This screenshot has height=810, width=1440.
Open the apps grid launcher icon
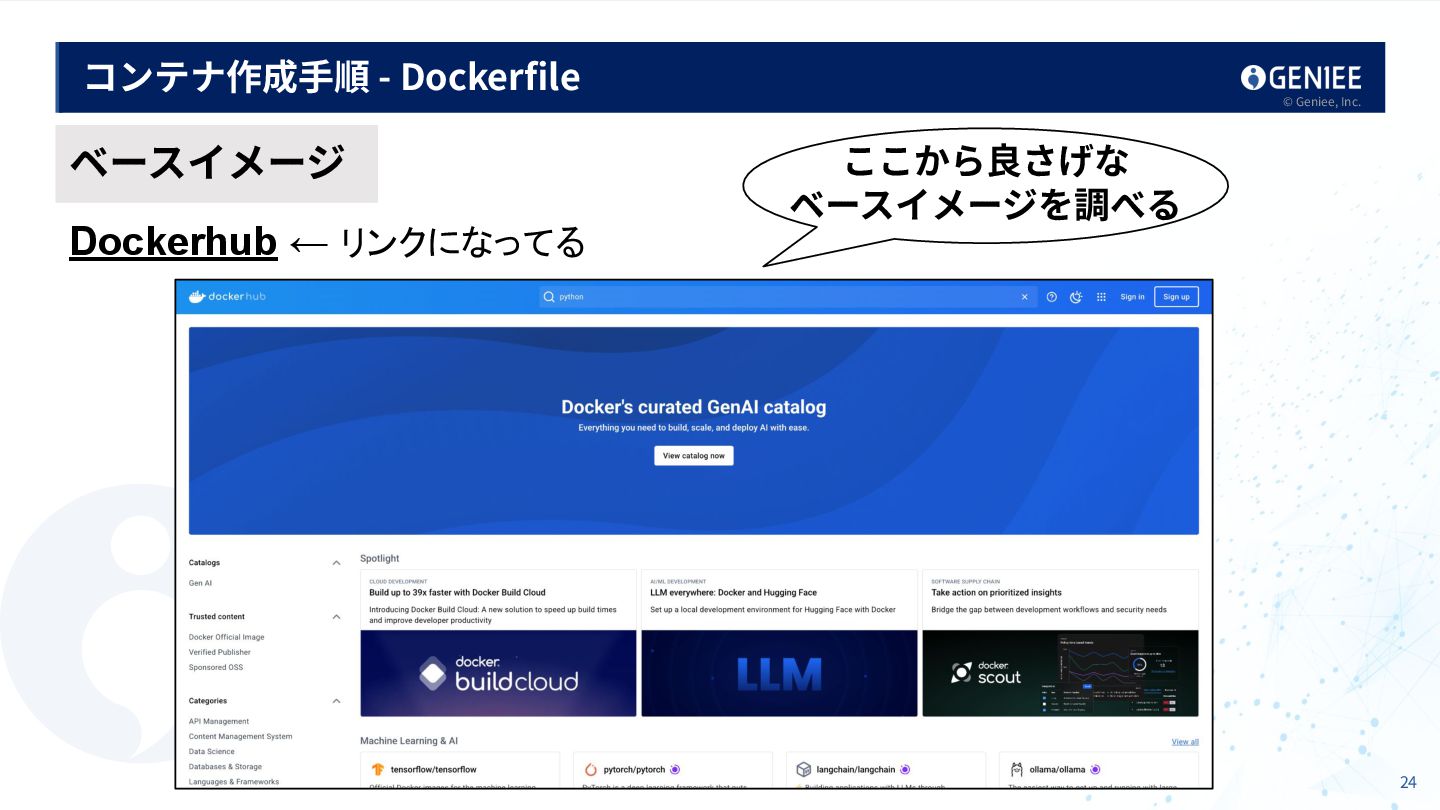pos(1101,297)
